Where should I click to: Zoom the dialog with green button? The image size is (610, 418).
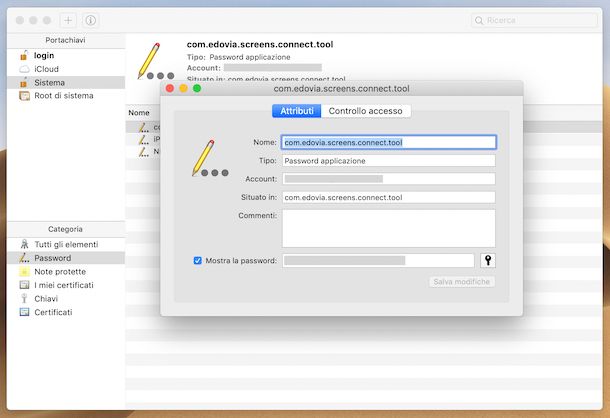197,88
